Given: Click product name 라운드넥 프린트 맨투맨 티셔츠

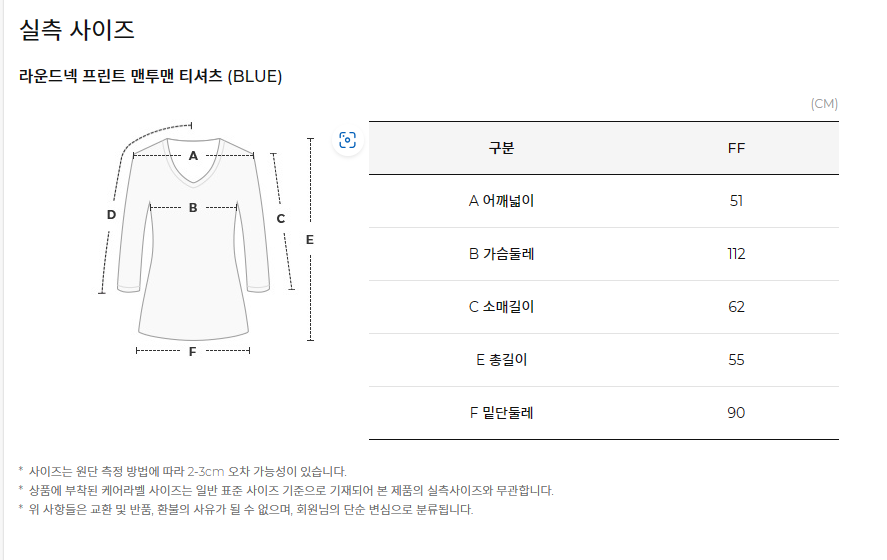Looking at the screenshot, I should coord(120,76).
